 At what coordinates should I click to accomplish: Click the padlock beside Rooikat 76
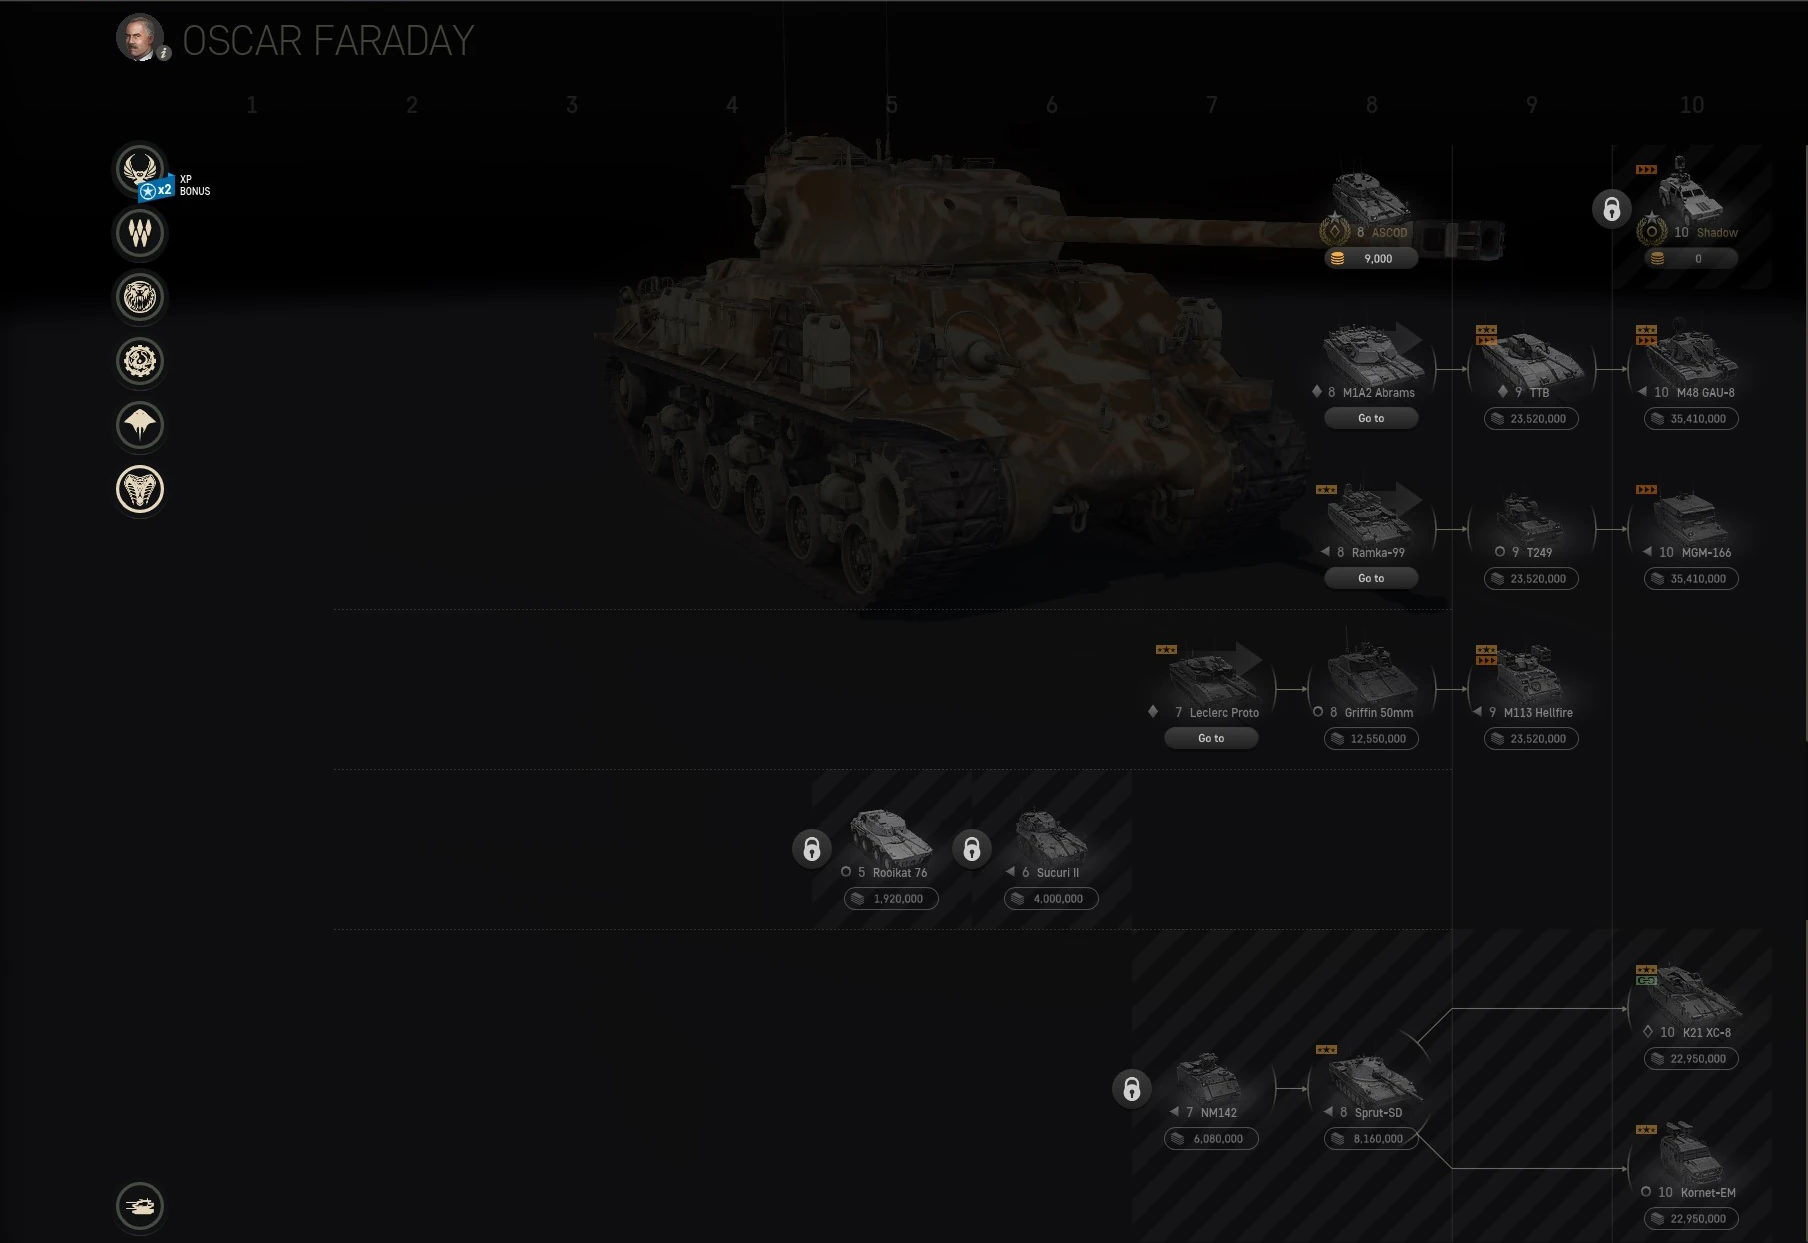[x=812, y=849]
